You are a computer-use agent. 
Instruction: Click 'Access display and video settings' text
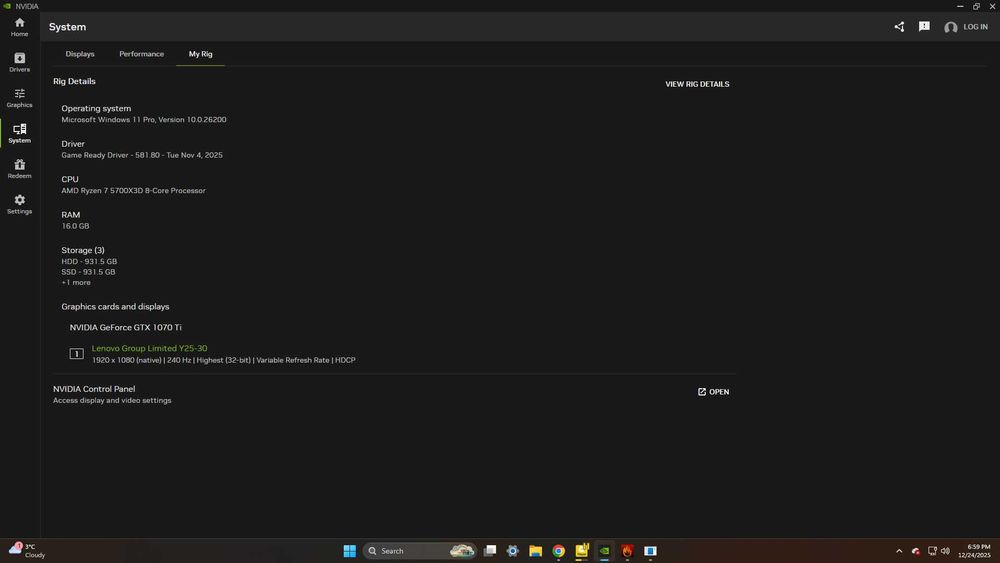112,400
